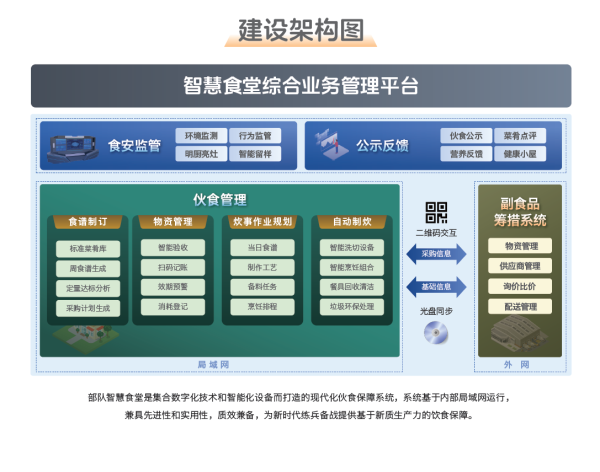Pick the 智能烹饪组合 item
This screenshot has width=600, height=472.
point(352,268)
